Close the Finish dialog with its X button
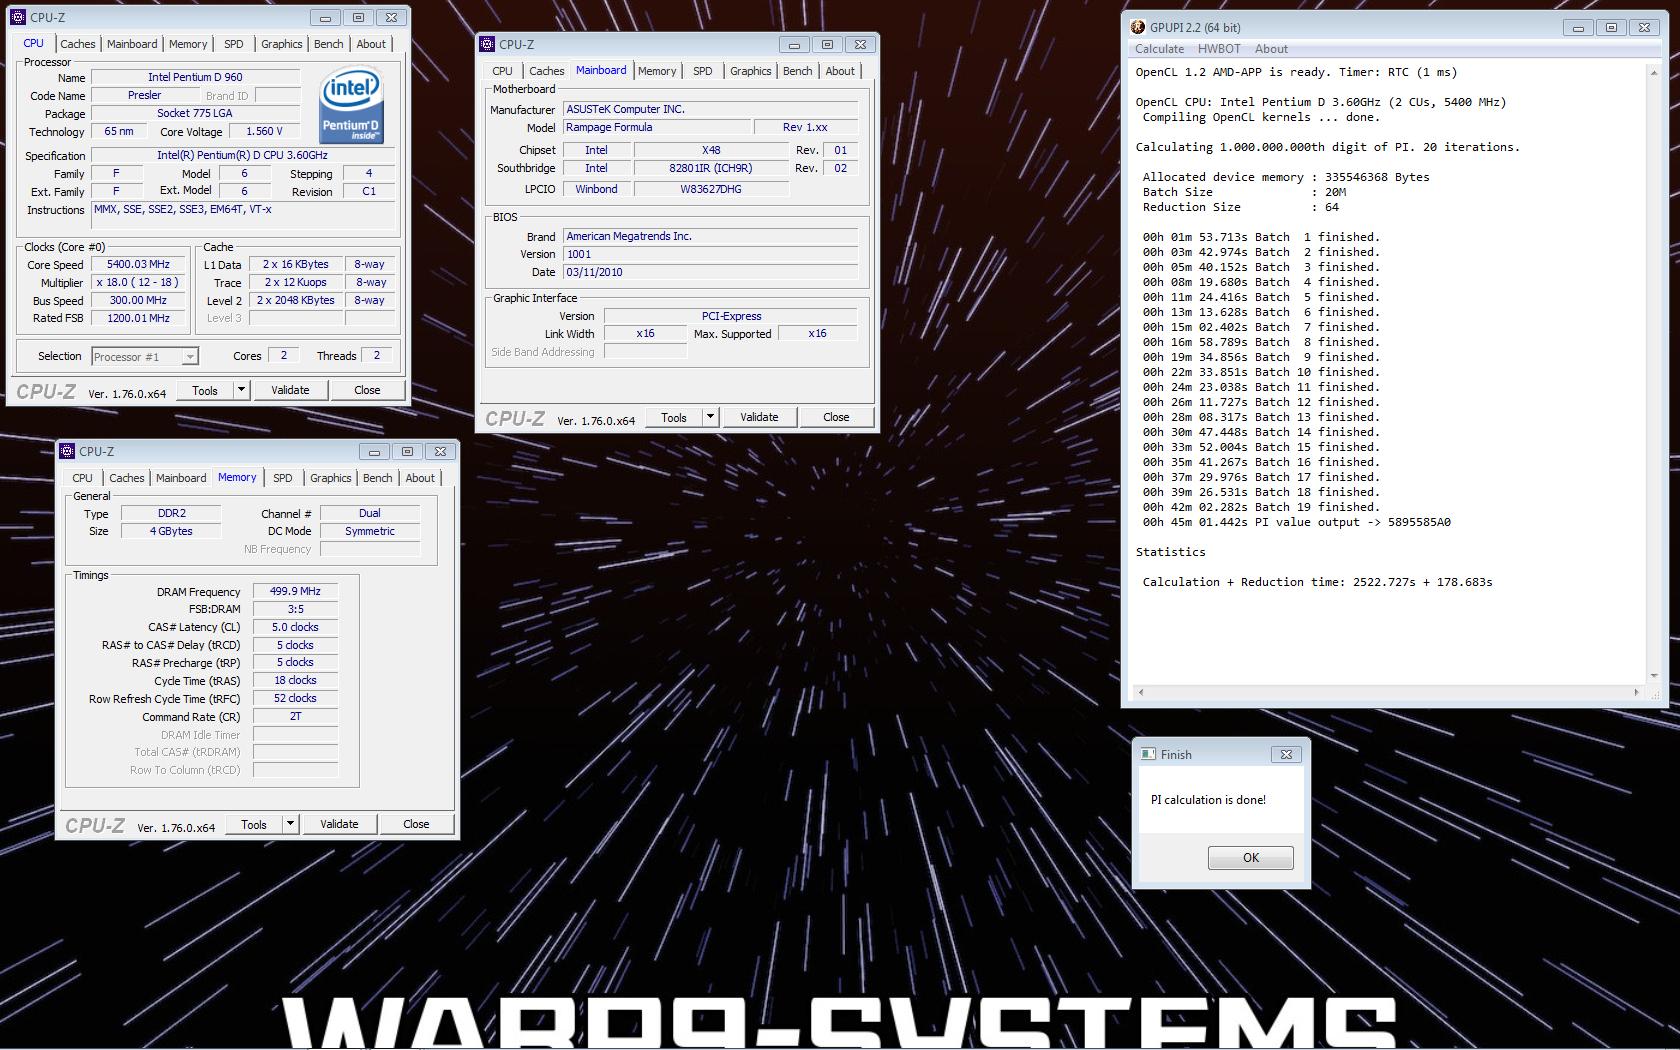Screen dimensions: 1680x1050 1286,754
